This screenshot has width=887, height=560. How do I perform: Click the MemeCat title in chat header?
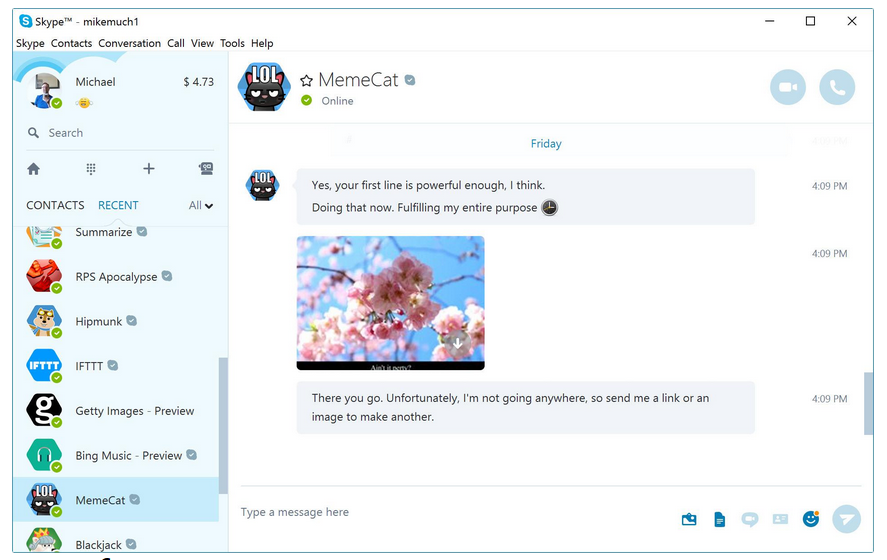(x=359, y=80)
